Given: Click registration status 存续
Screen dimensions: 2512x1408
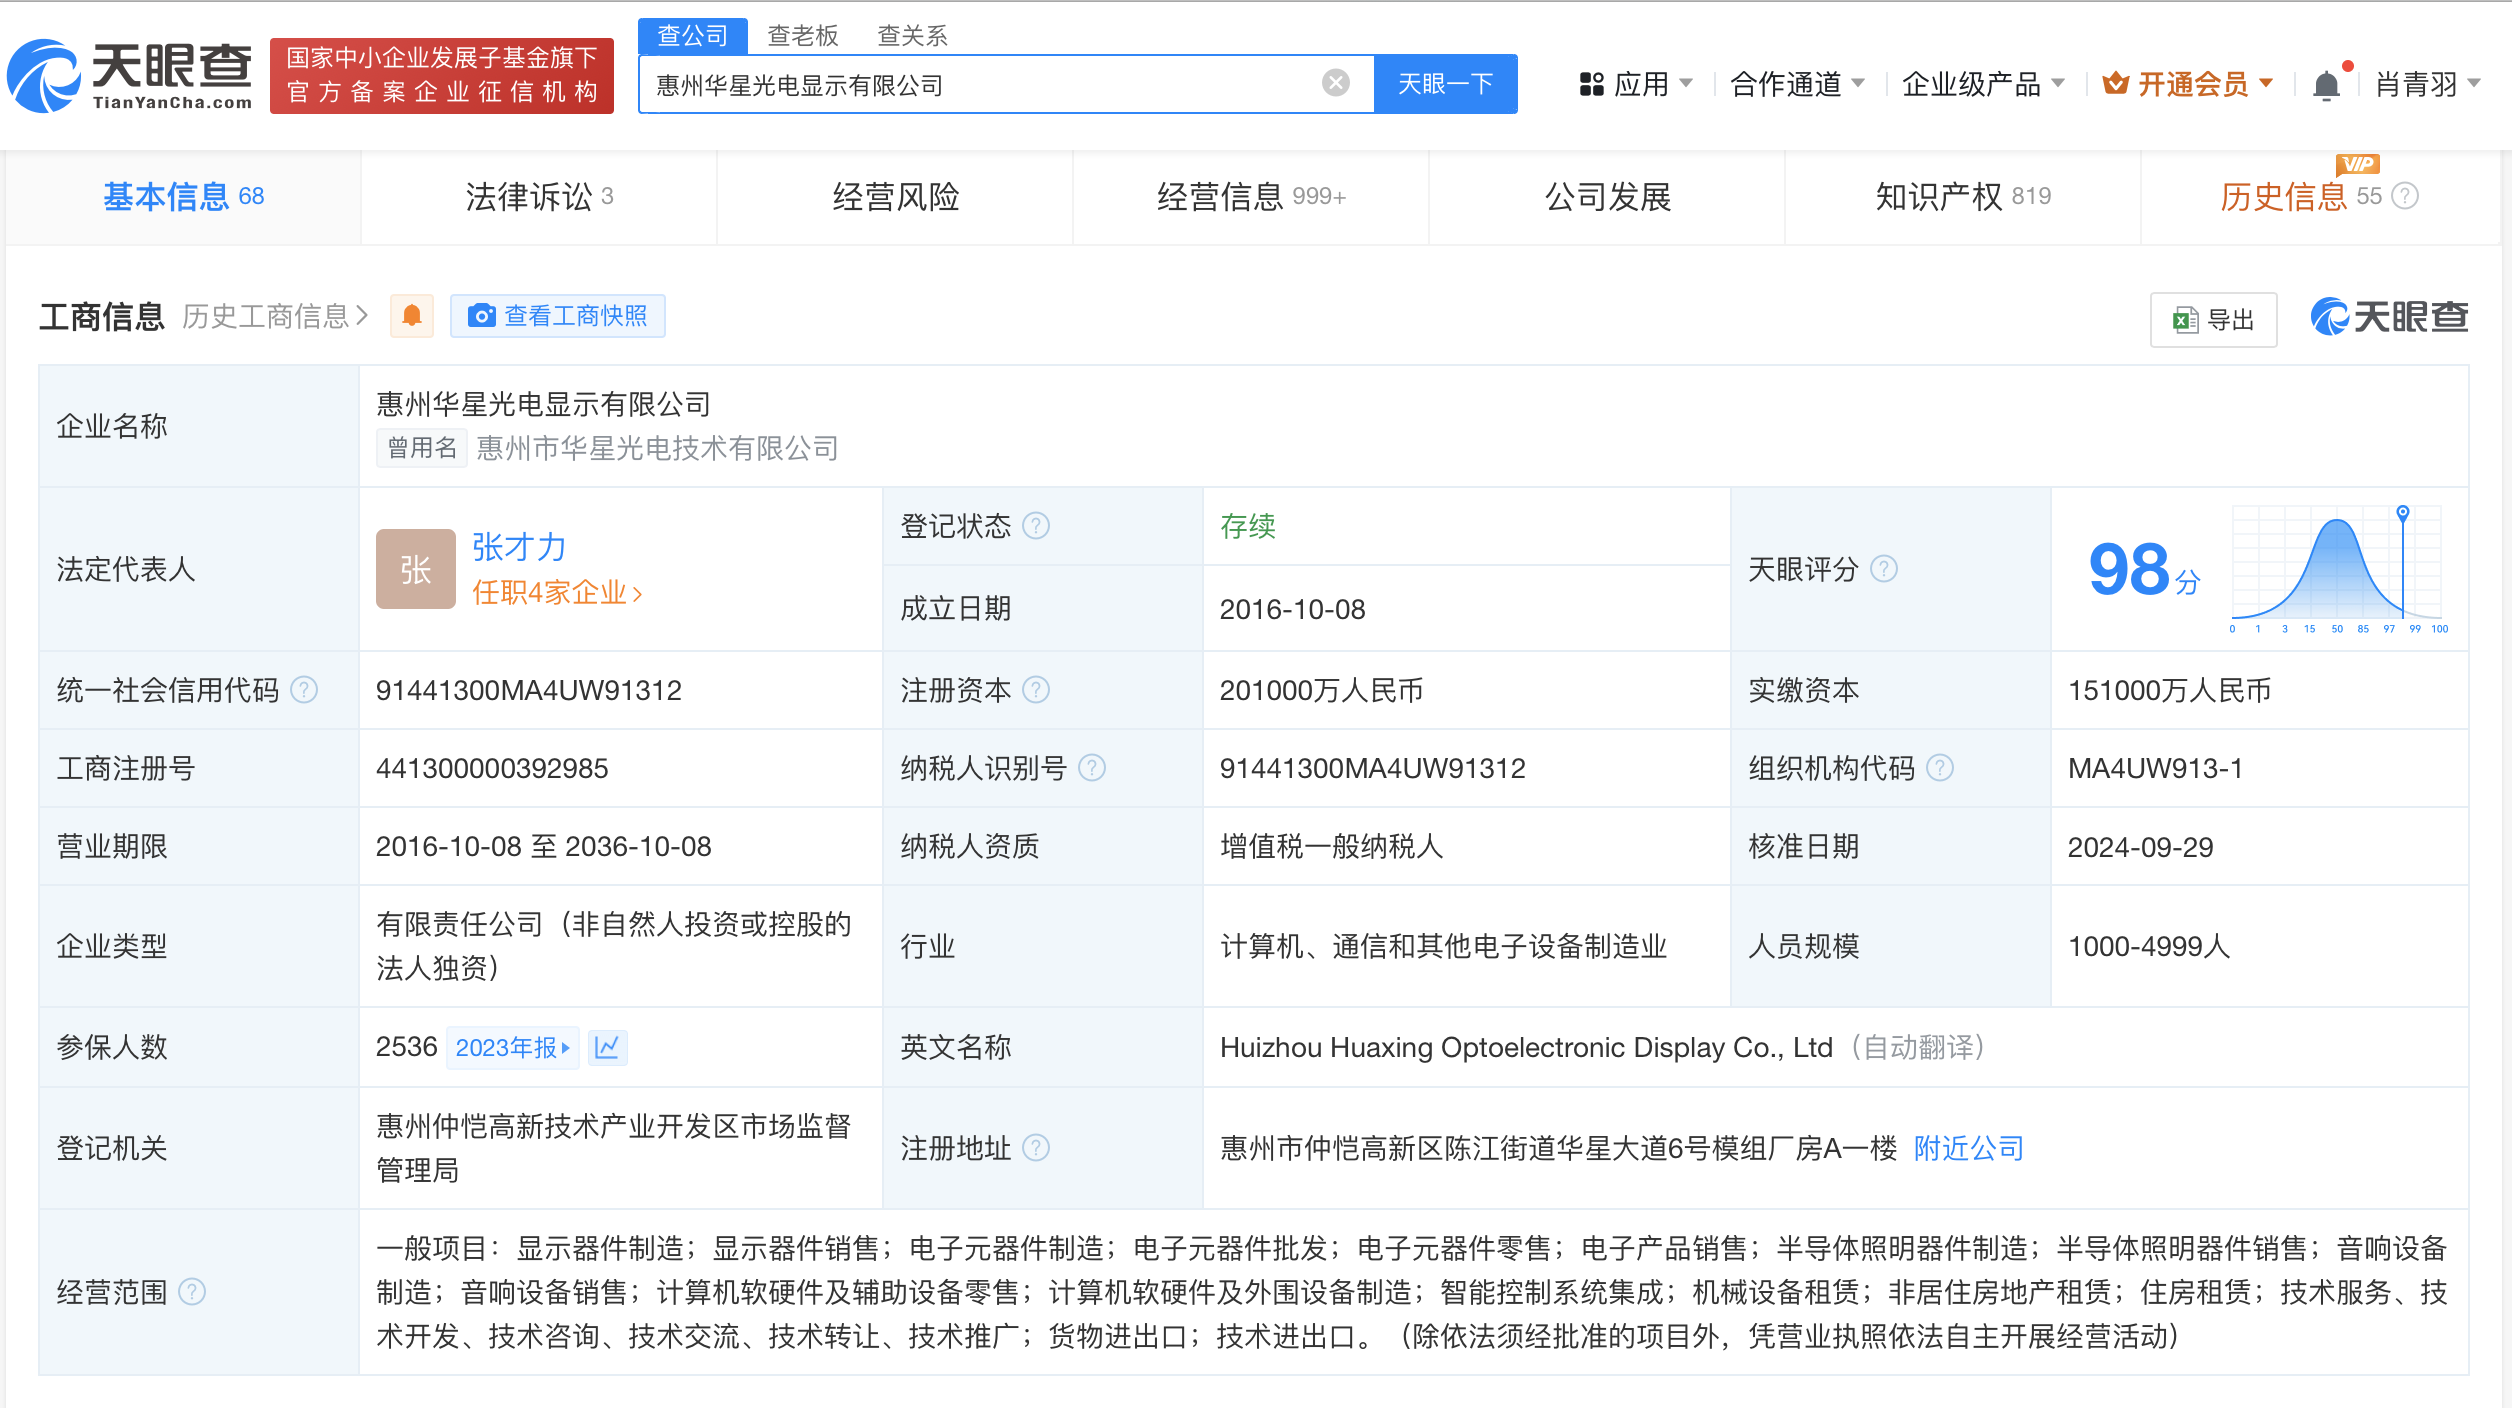Looking at the screenshot, I should (x=1248, y=526).
